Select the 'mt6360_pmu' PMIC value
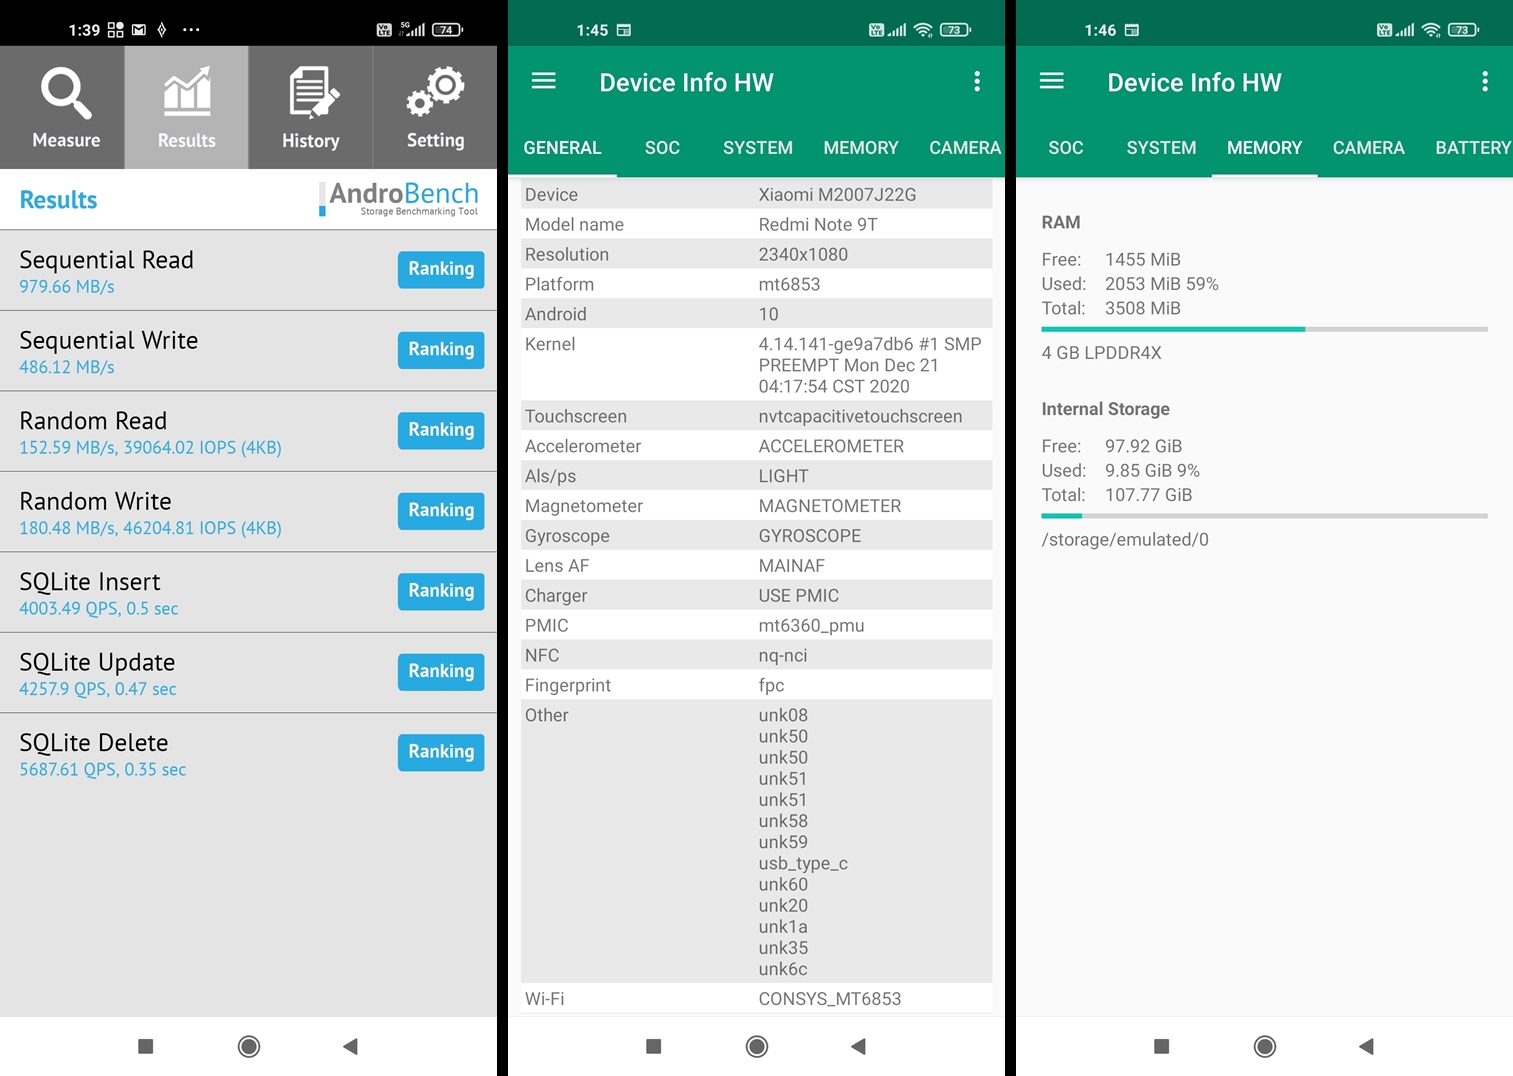Viewport: 1513px width, 1076px height. (811, 626)
